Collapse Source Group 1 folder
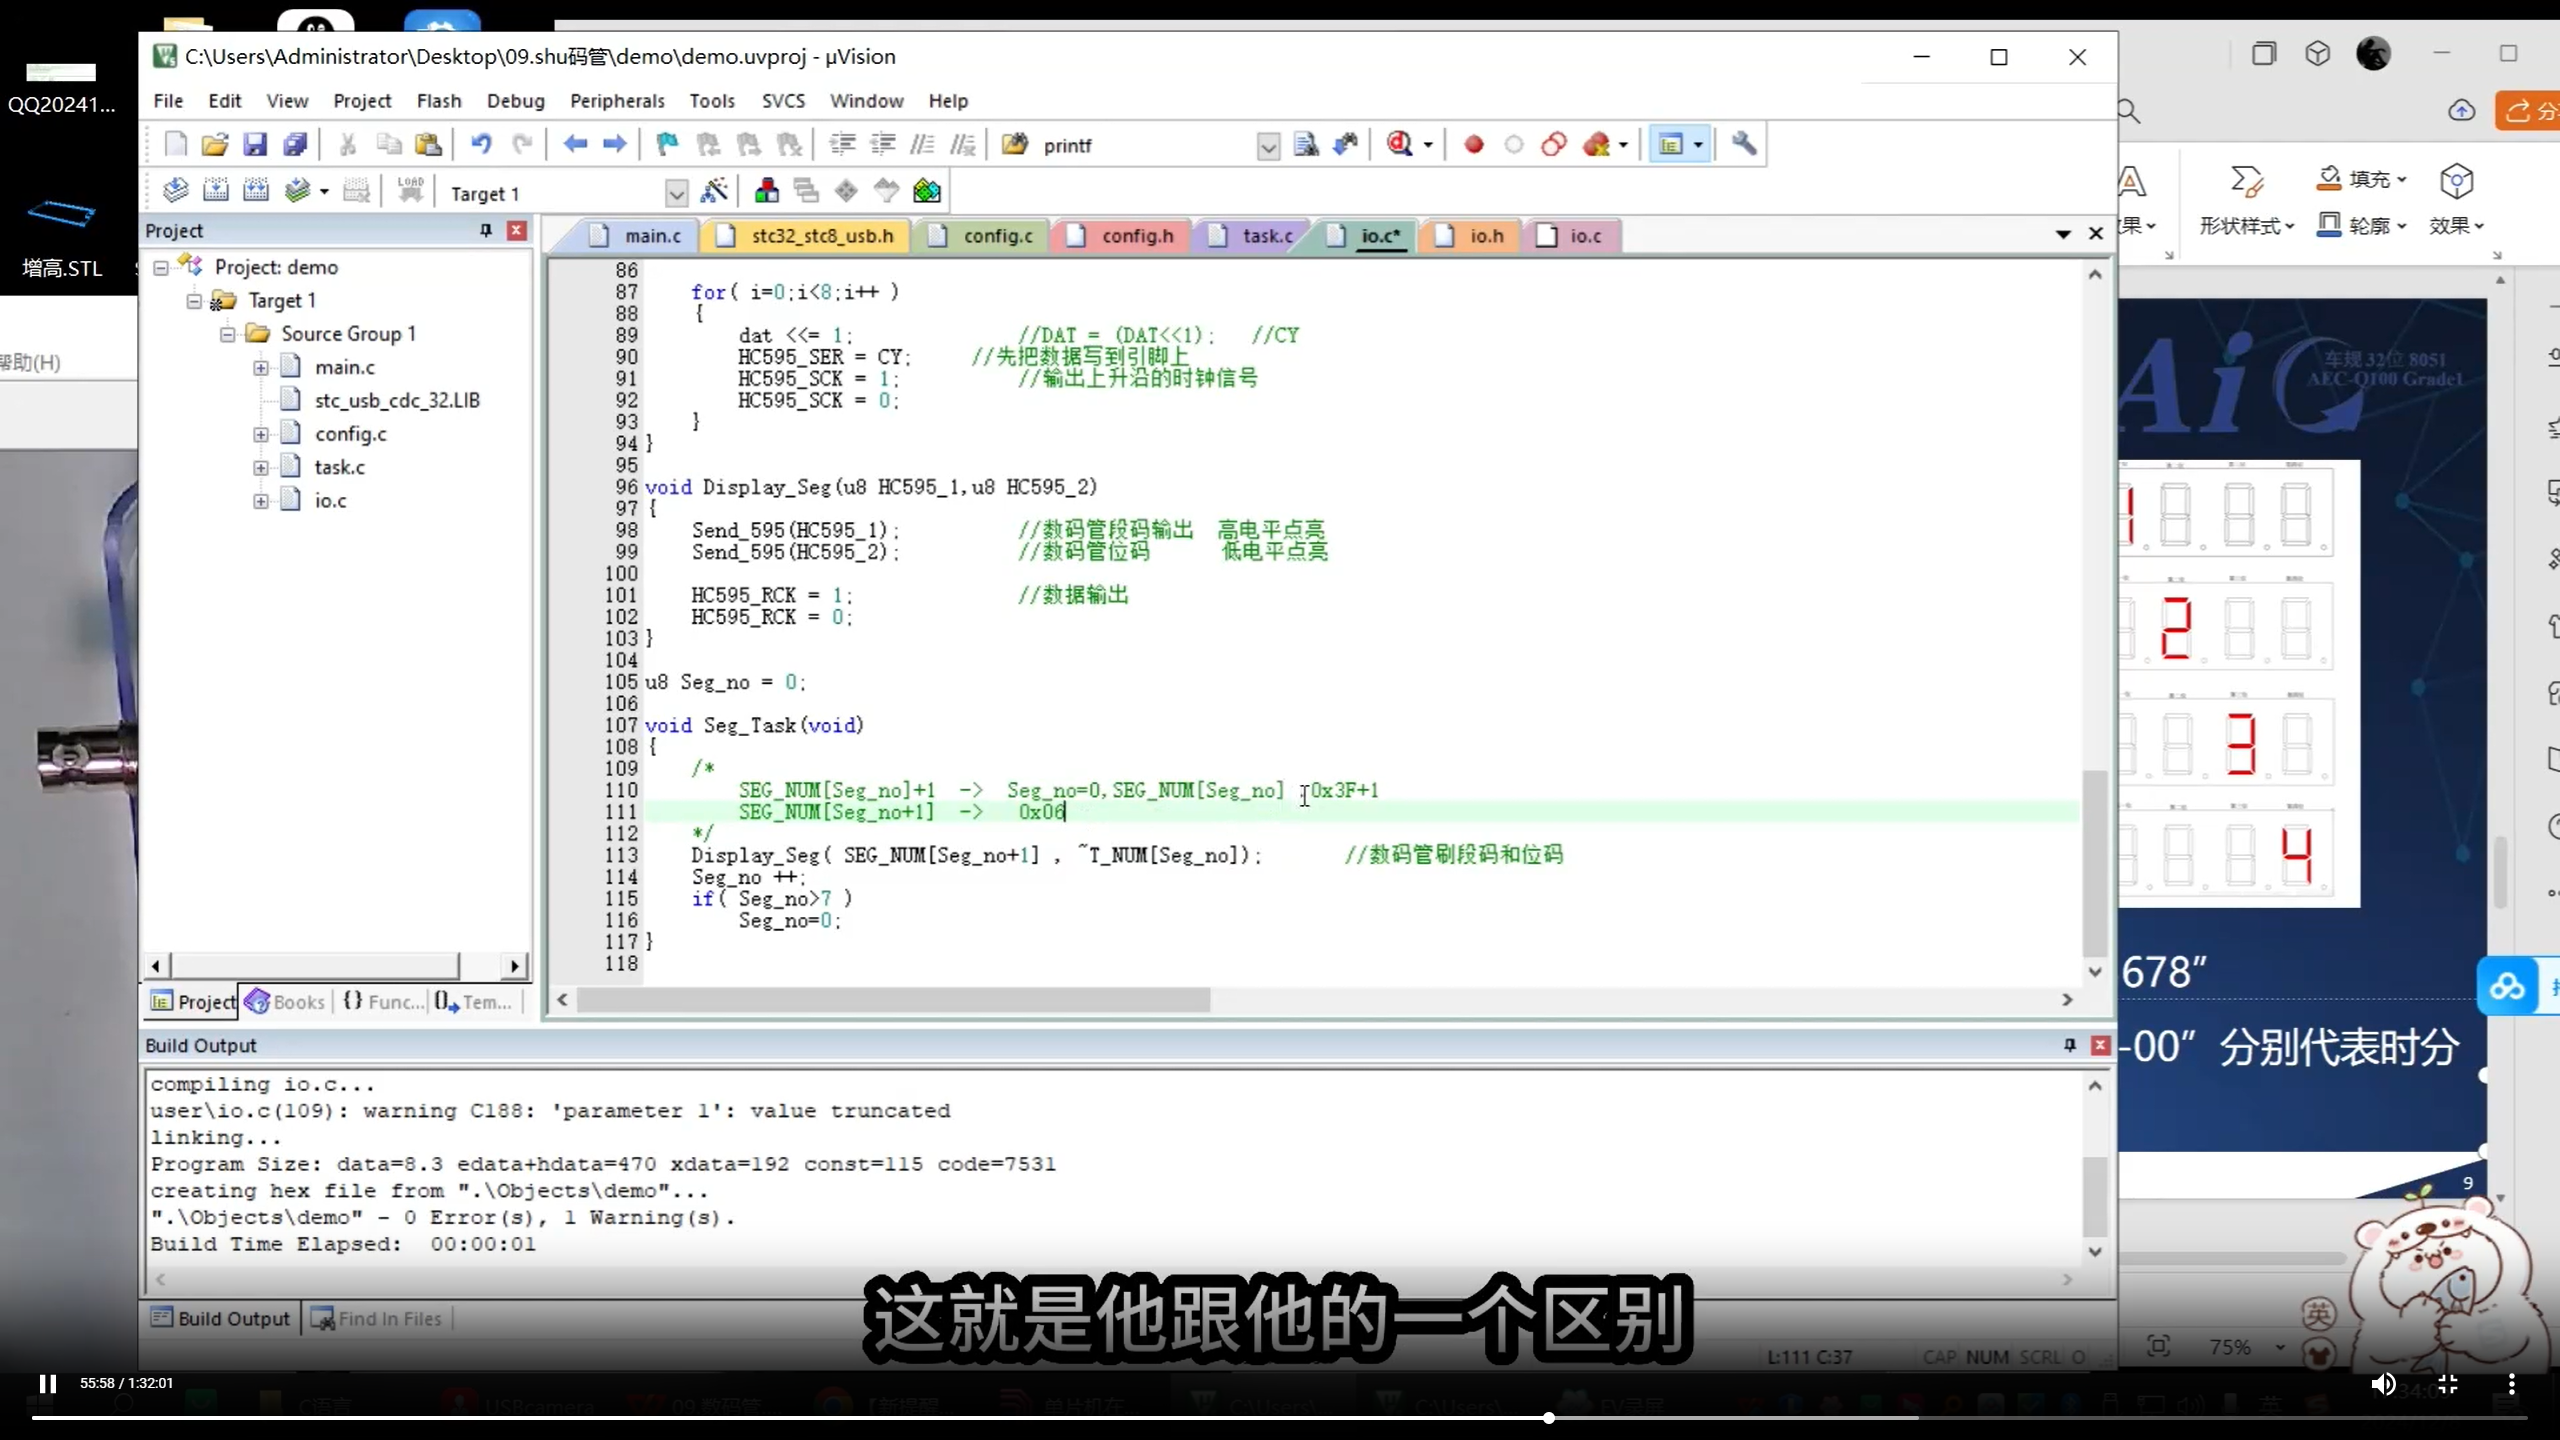 [228, 334]
